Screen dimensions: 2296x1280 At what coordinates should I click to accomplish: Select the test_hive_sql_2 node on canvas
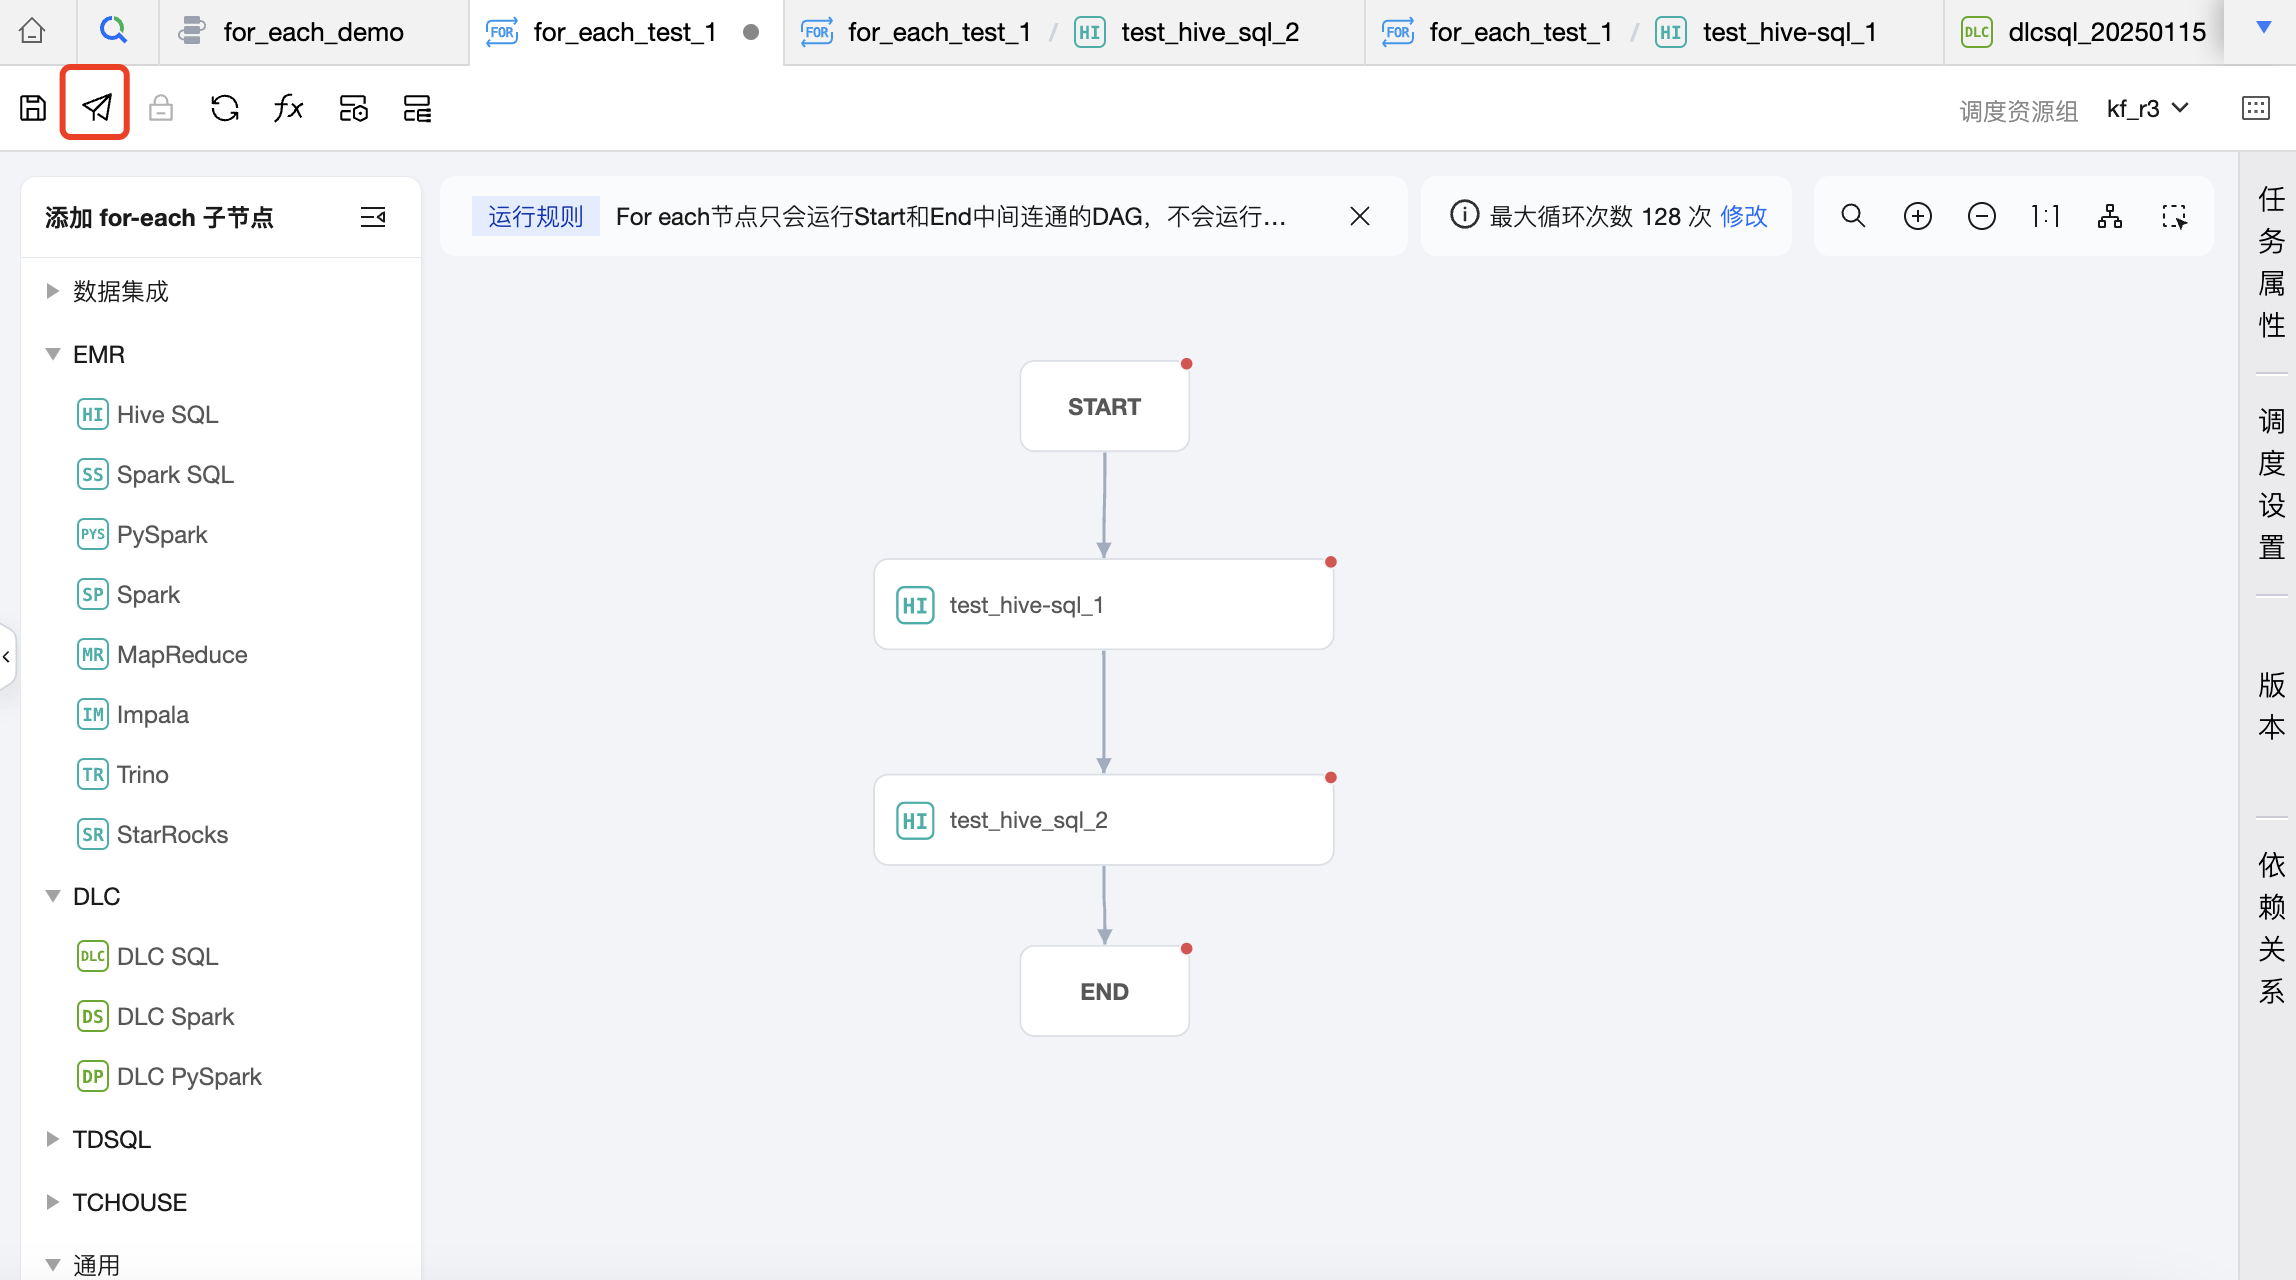[1103, 820]
